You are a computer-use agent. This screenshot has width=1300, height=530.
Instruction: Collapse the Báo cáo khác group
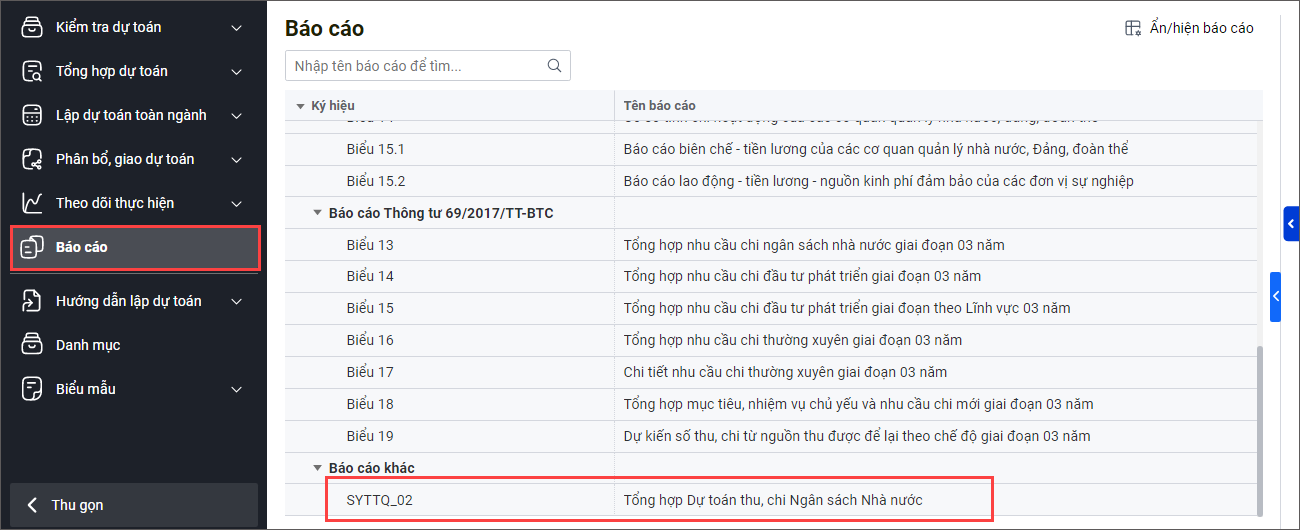coord(317,468)
